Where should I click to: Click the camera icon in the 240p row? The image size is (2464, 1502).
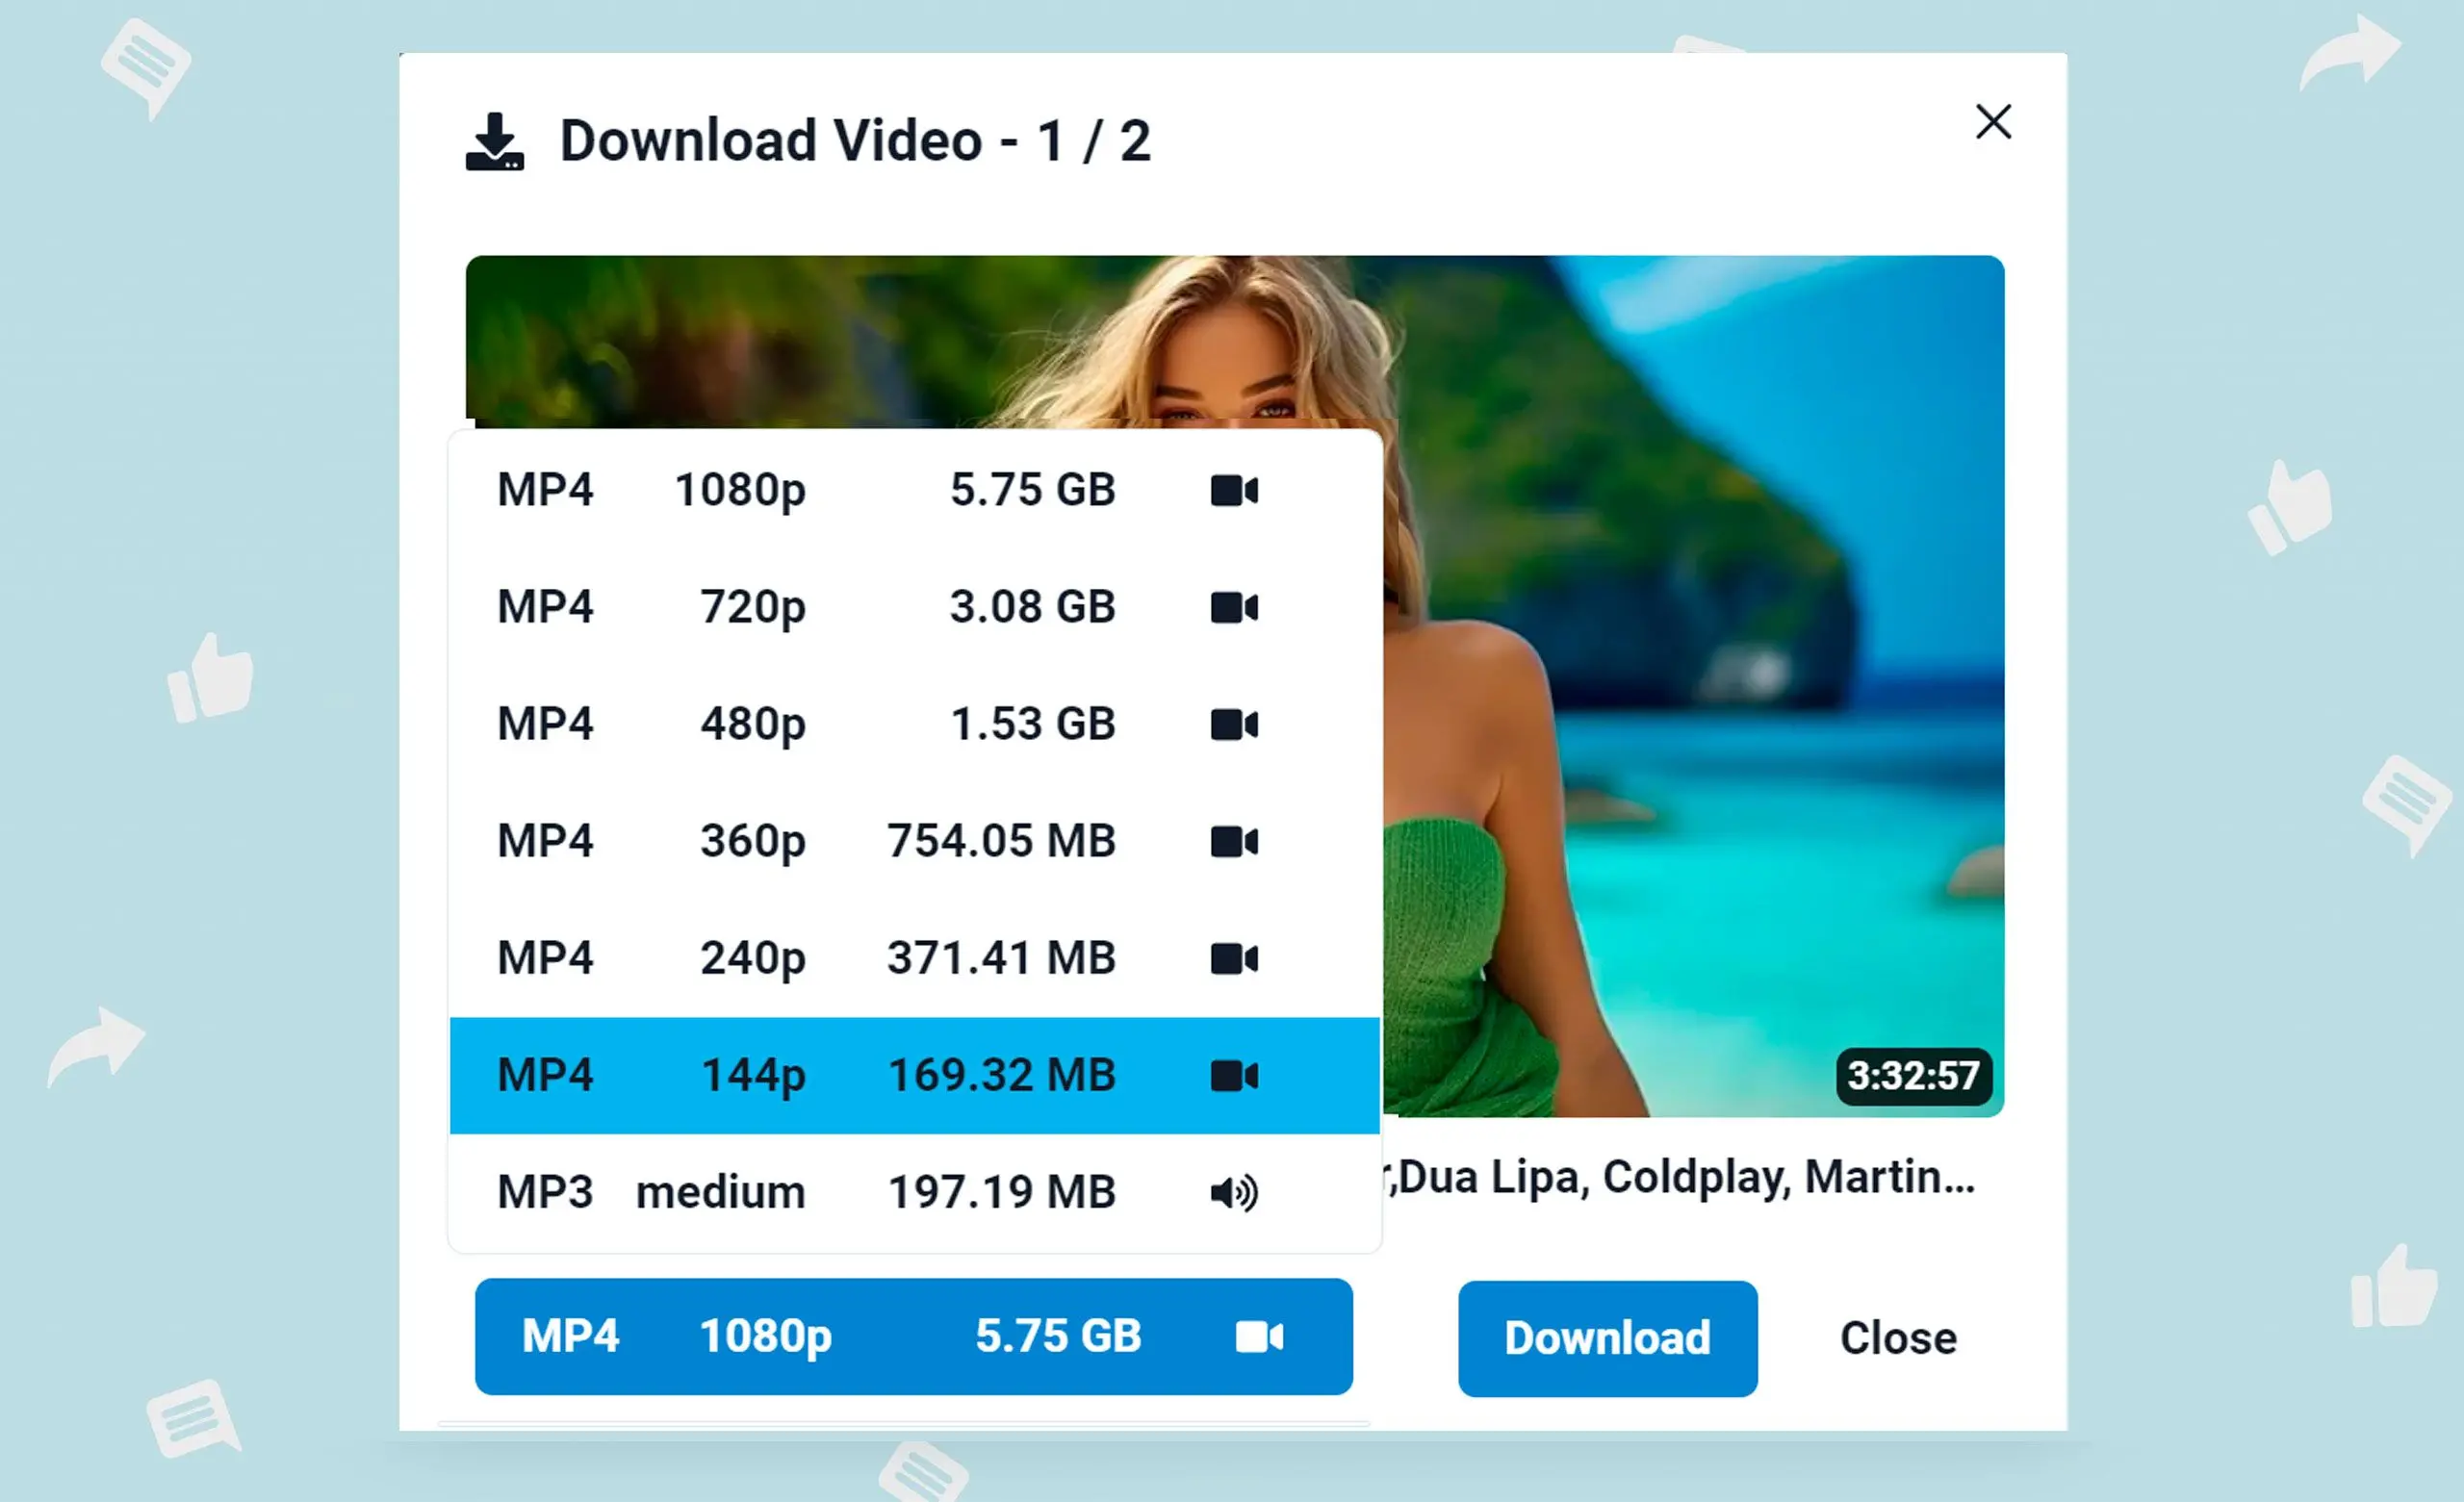pyautogui.click(x=1234, y=959)
